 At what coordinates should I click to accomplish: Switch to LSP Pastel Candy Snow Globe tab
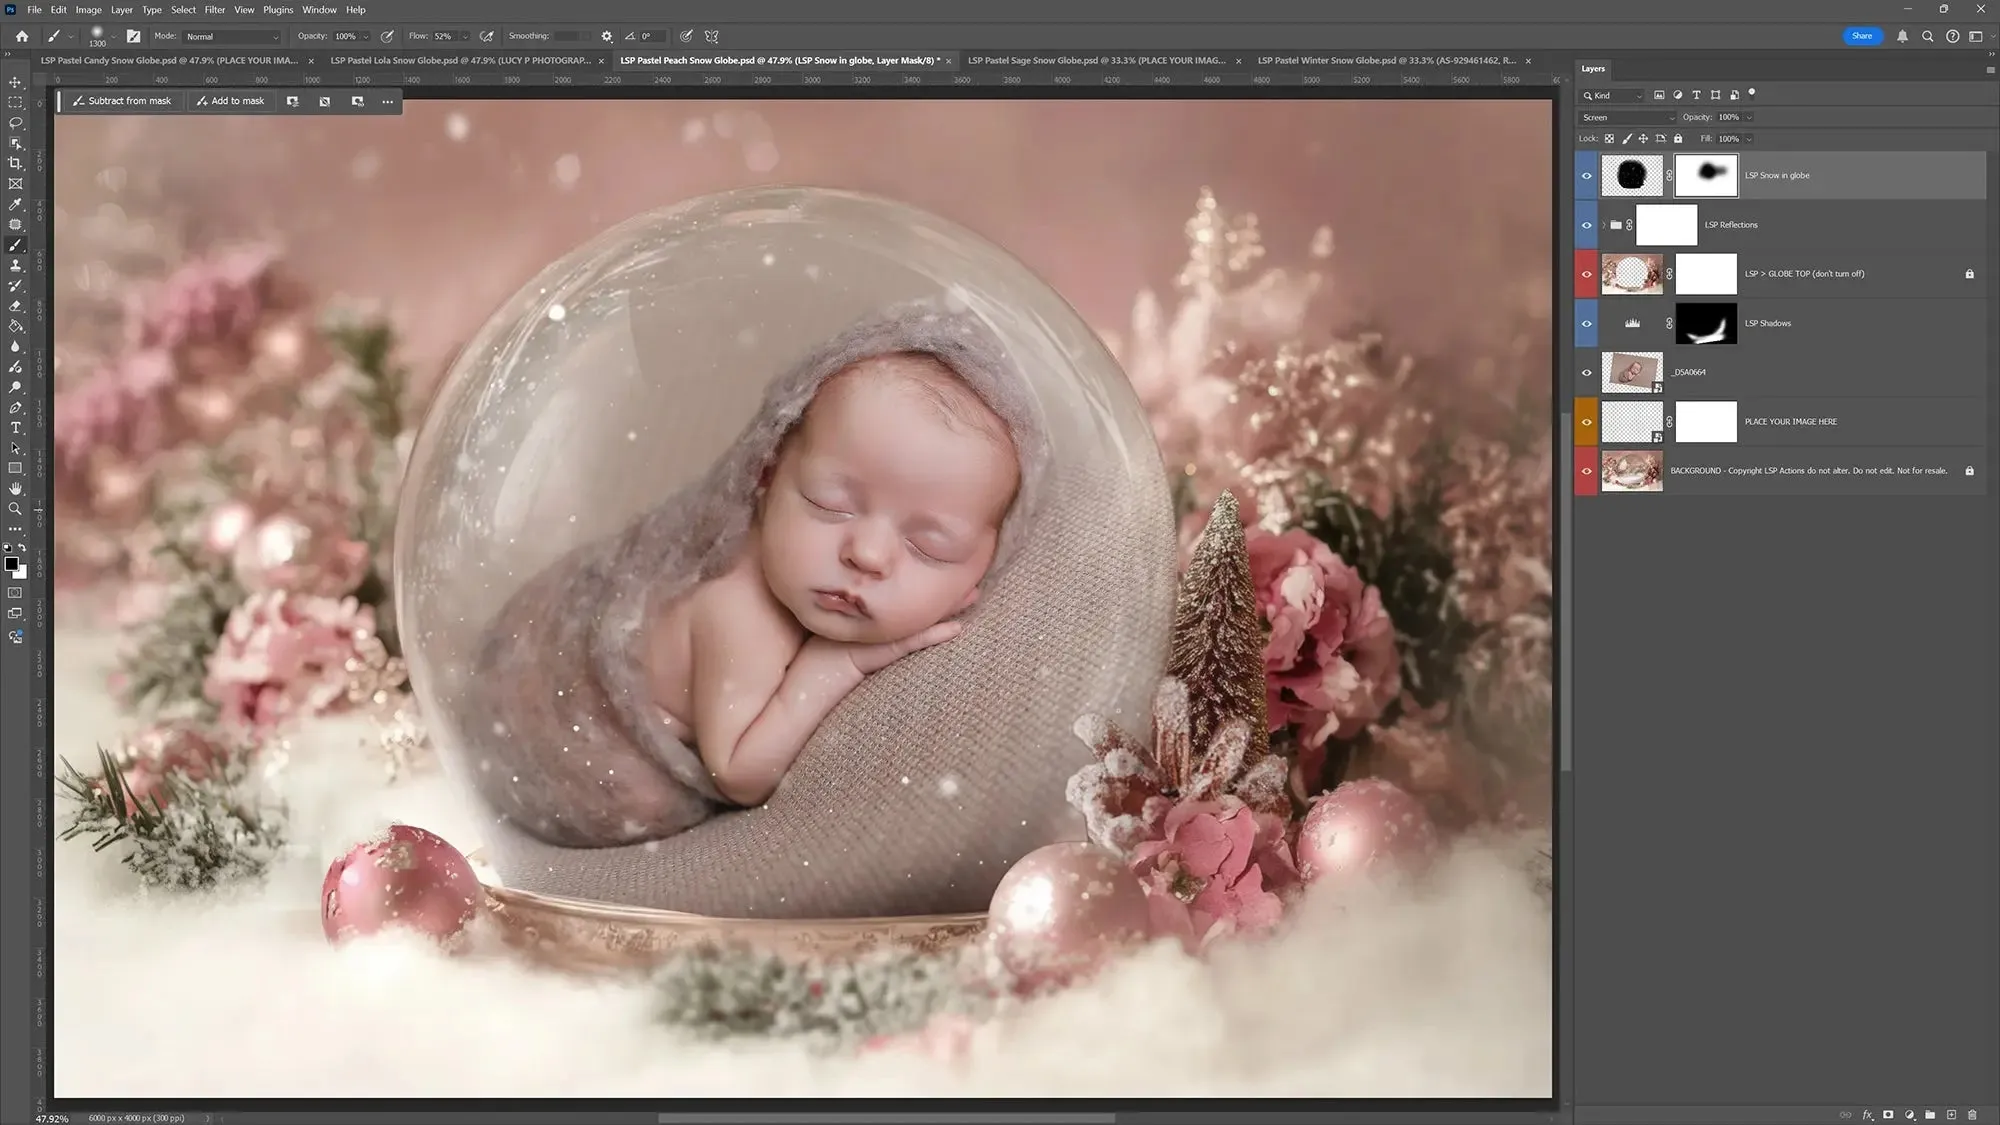pos(169,61)
